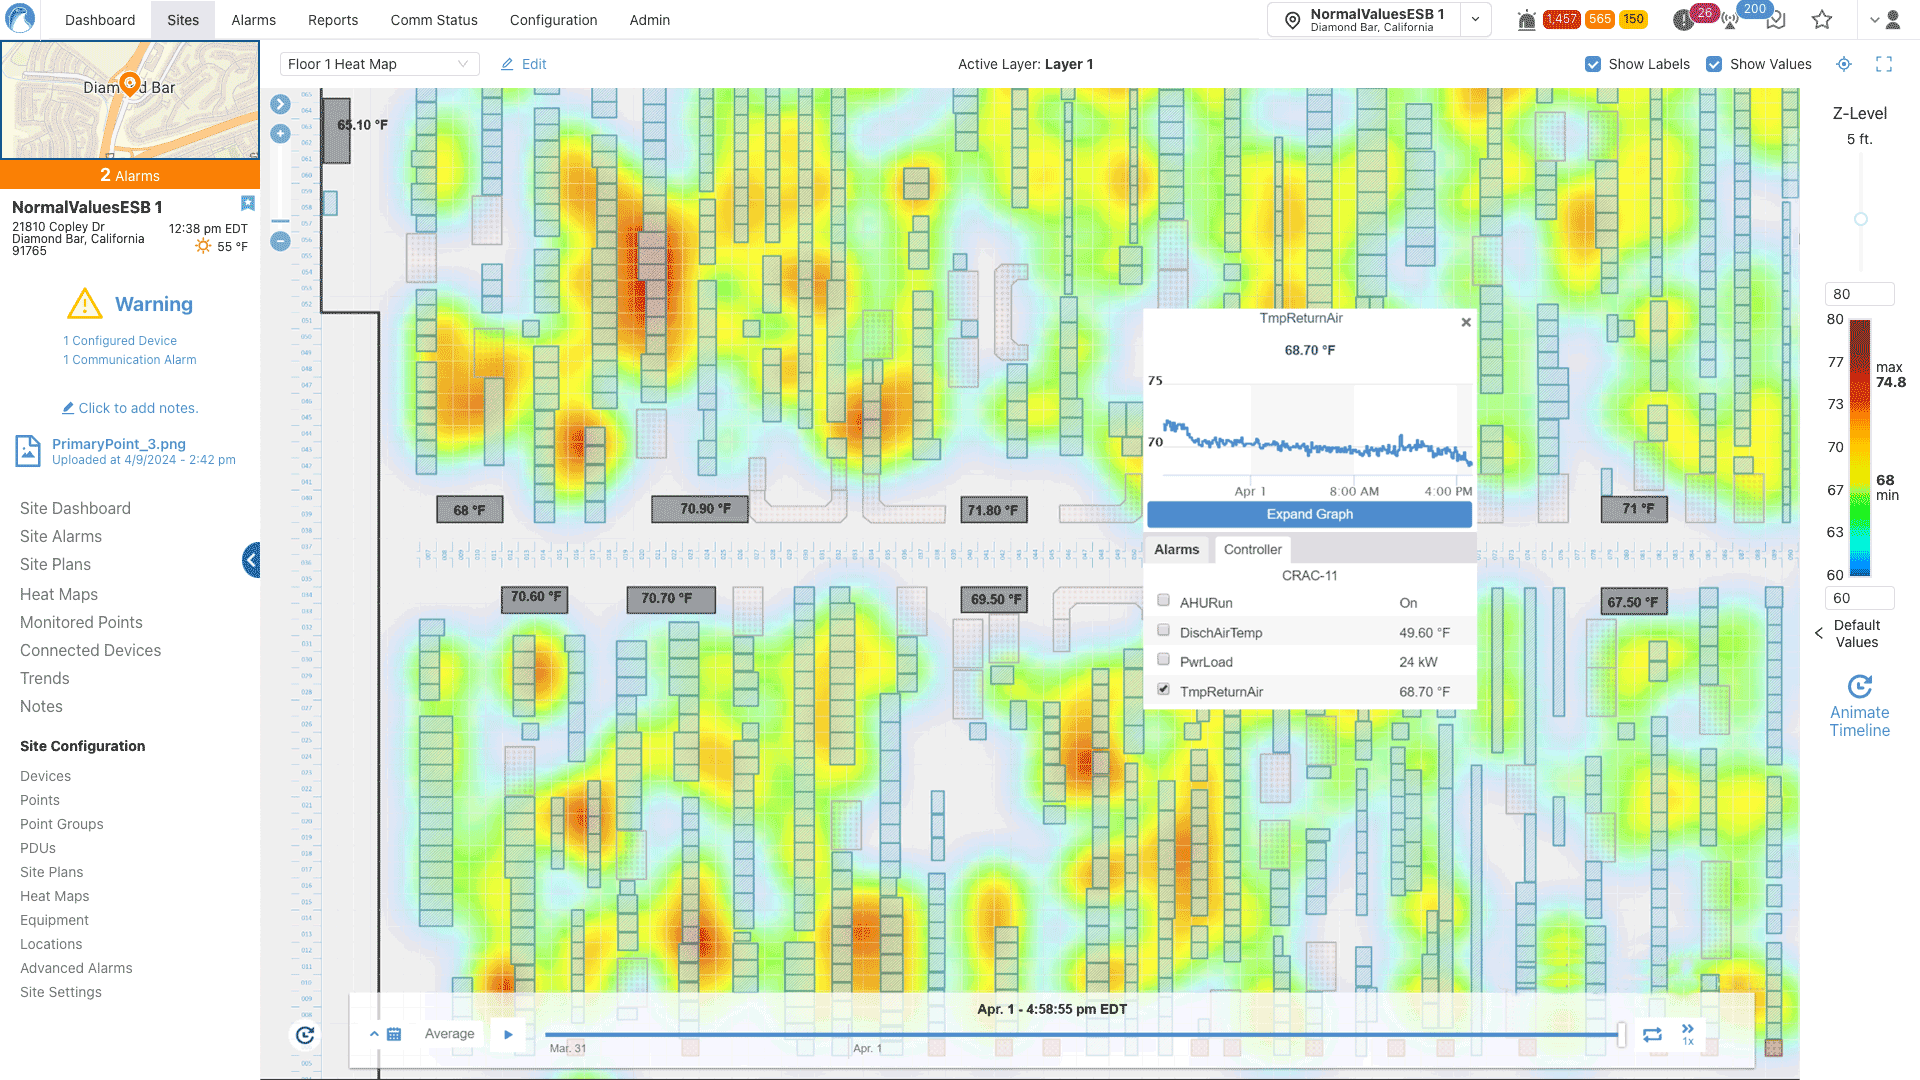
Task: Zoom in with the plus map button
Action: coord(280,133)
